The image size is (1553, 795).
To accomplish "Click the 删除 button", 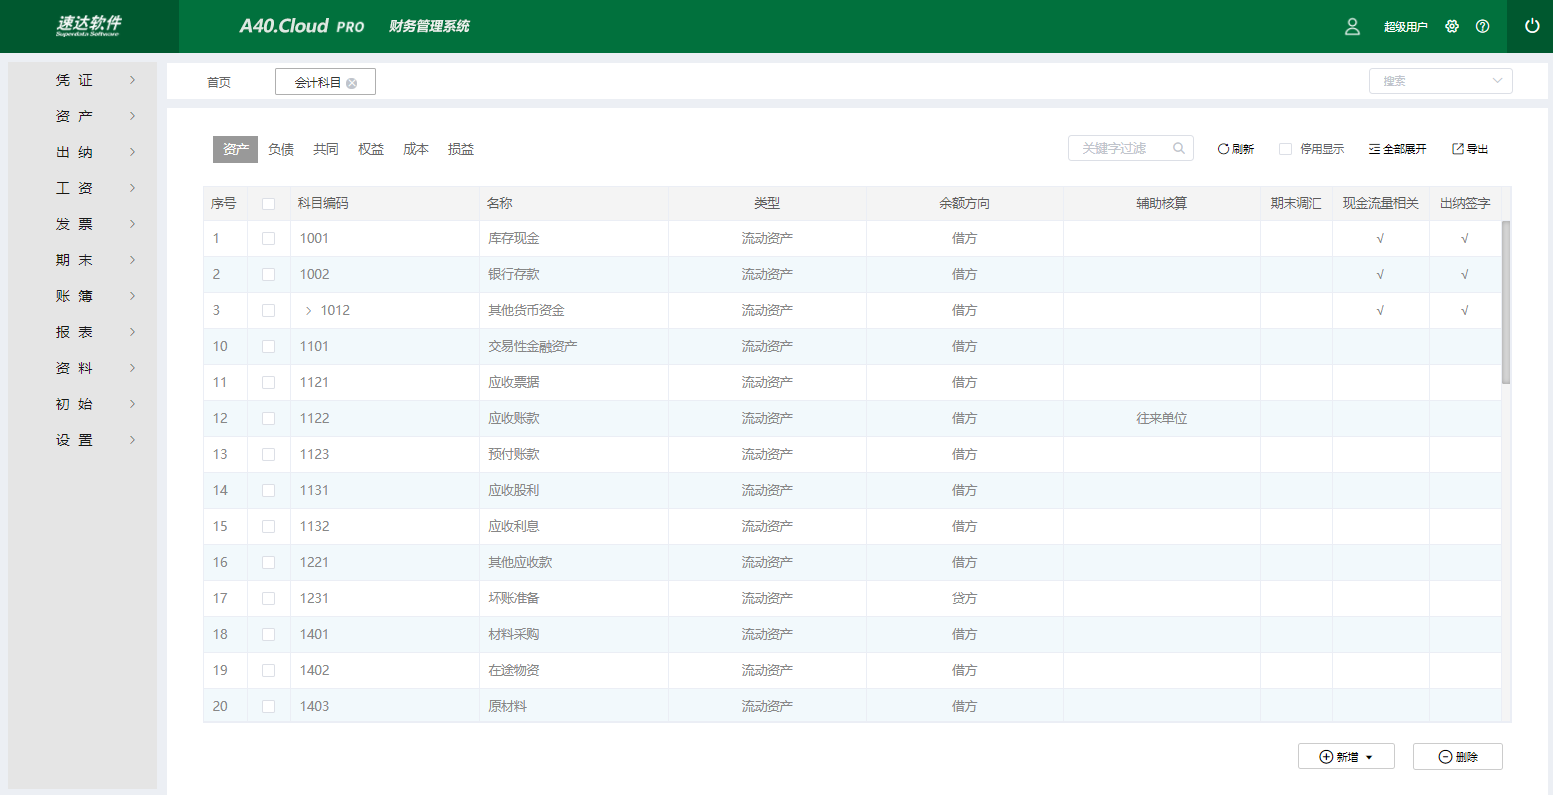I will click(x=1457, y=757).
